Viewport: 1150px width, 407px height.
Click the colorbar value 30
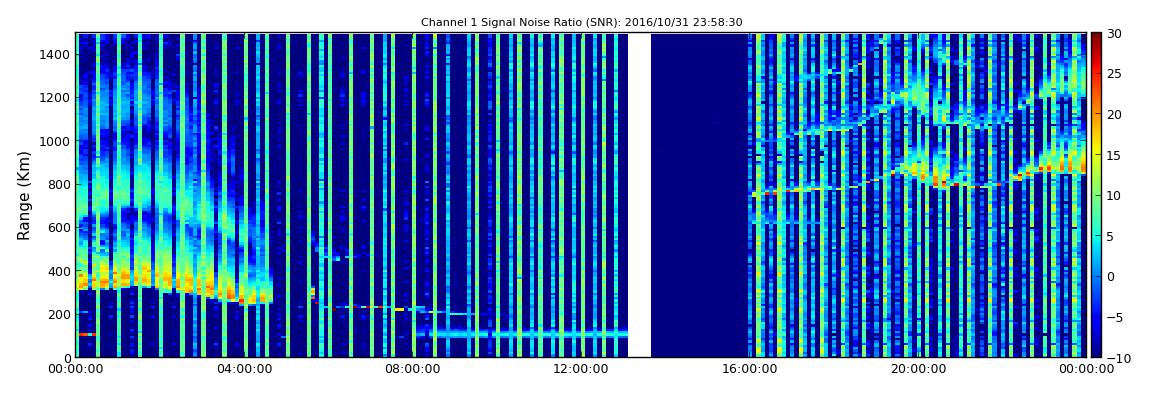[x=1113, y=34]
